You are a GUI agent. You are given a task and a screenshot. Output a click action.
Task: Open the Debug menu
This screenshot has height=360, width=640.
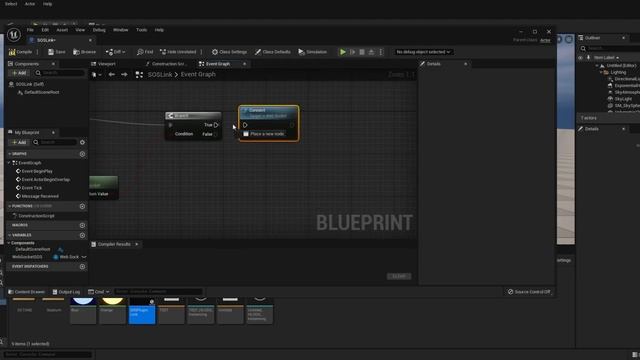click(x=99, y=30)
